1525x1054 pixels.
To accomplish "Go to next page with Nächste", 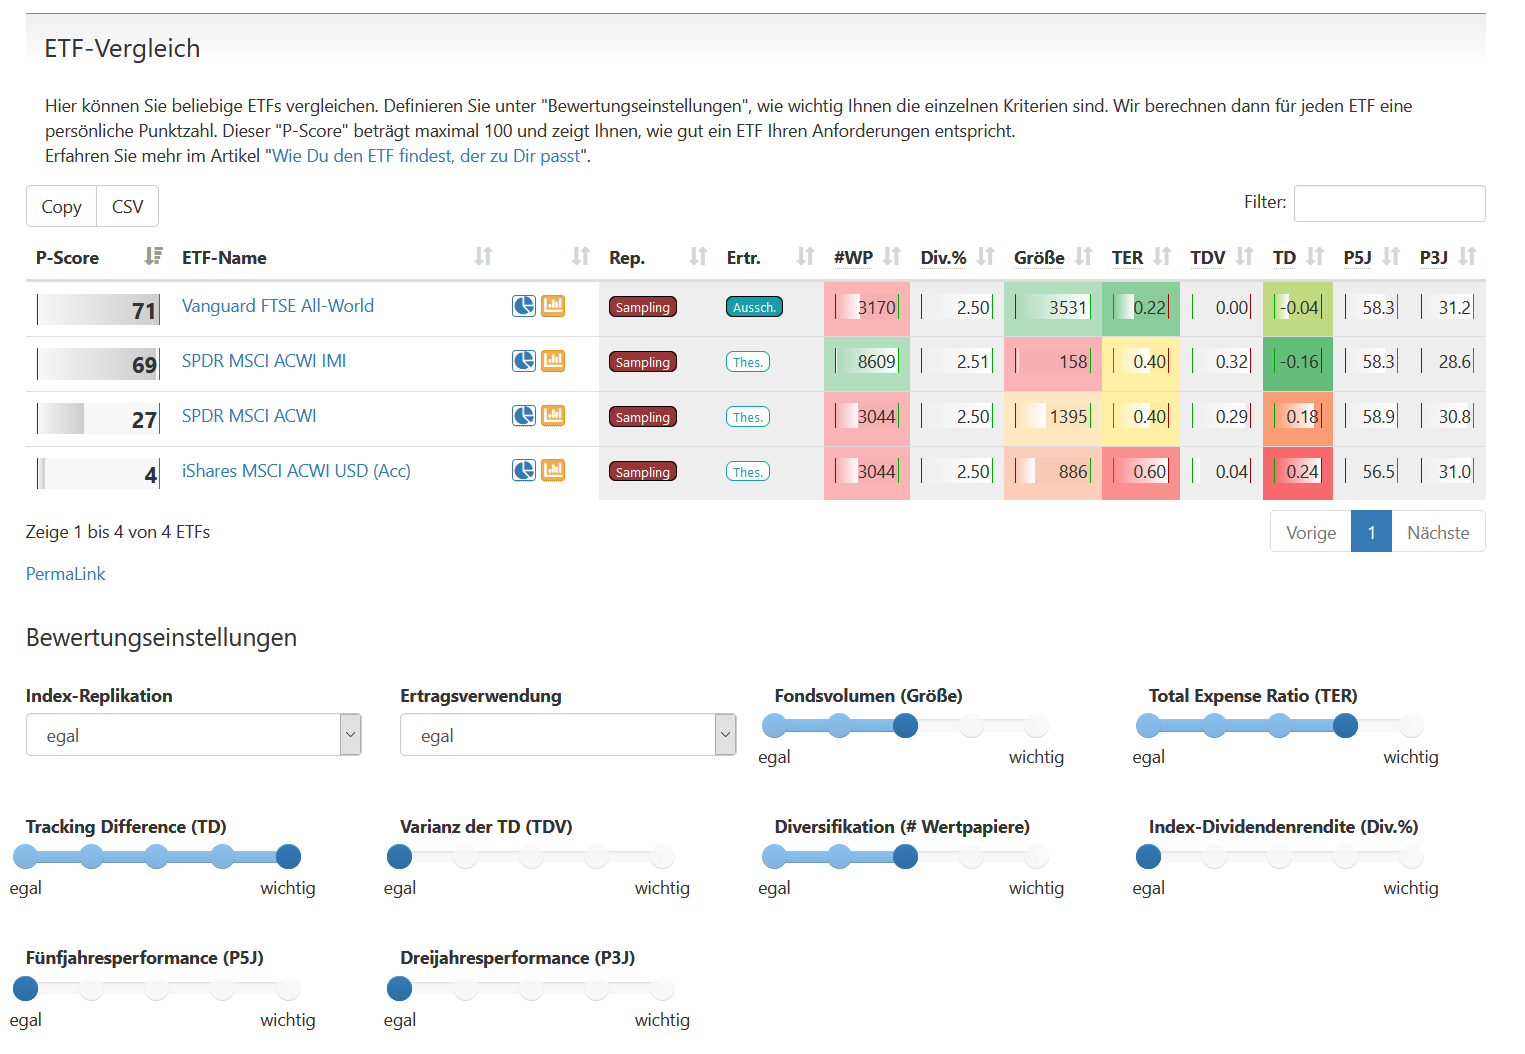I will [x=1438, y=532].
